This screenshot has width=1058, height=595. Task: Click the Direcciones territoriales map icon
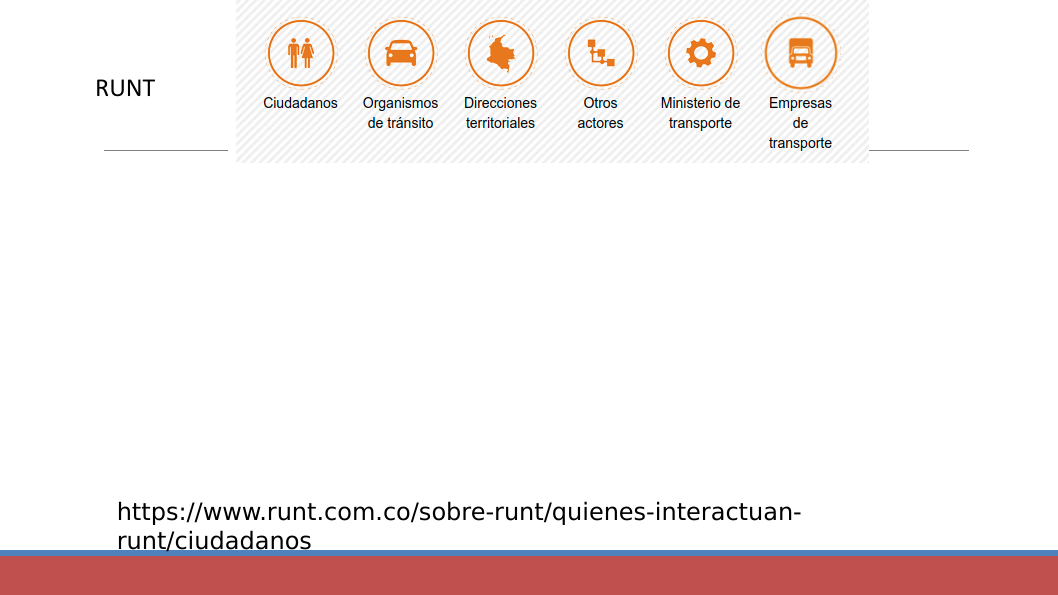coord(501,53)
